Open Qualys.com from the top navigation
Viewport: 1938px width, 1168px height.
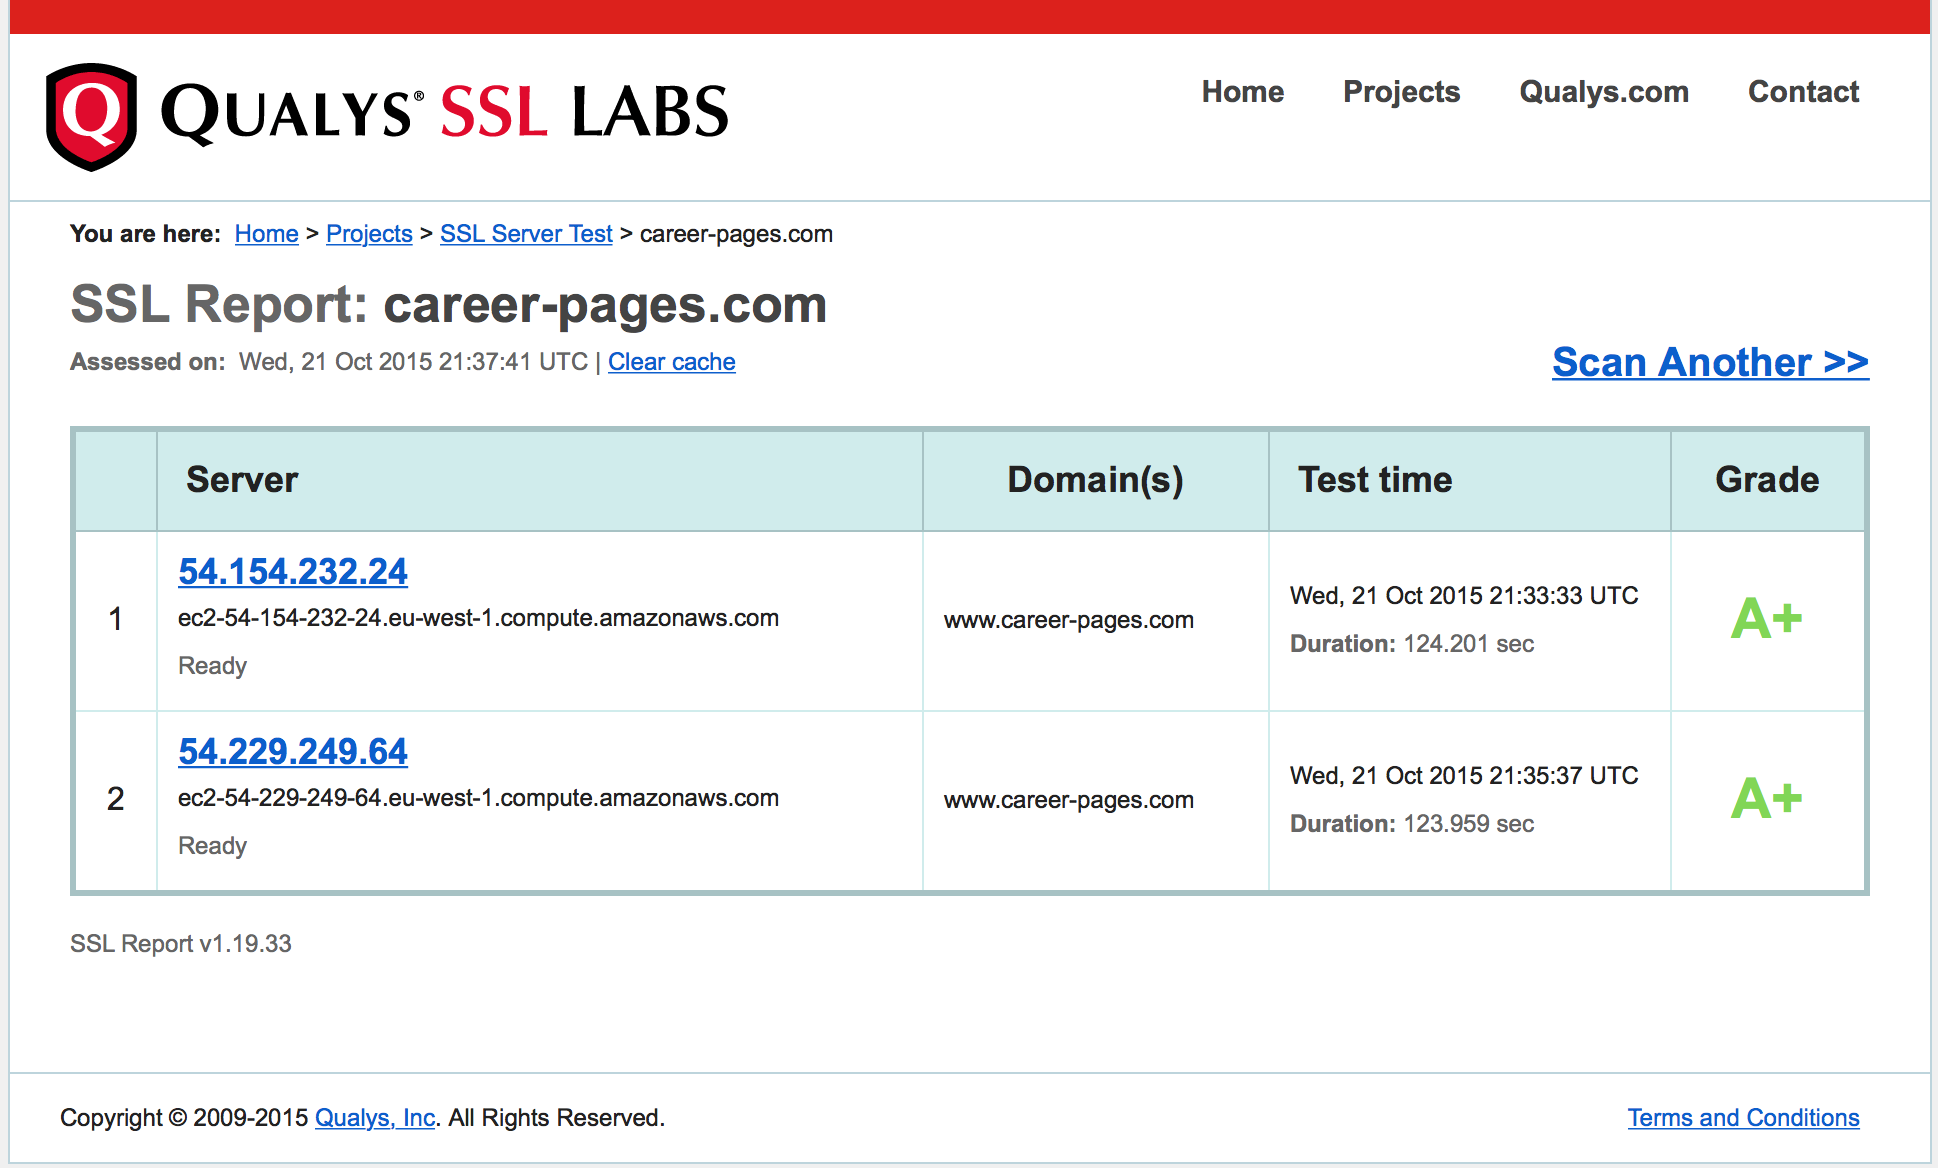tap(1604, 92)
